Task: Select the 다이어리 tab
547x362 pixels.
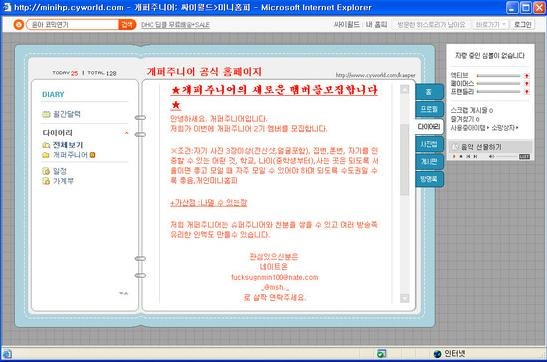Action: pyautogui.click(x=429, y=127)
